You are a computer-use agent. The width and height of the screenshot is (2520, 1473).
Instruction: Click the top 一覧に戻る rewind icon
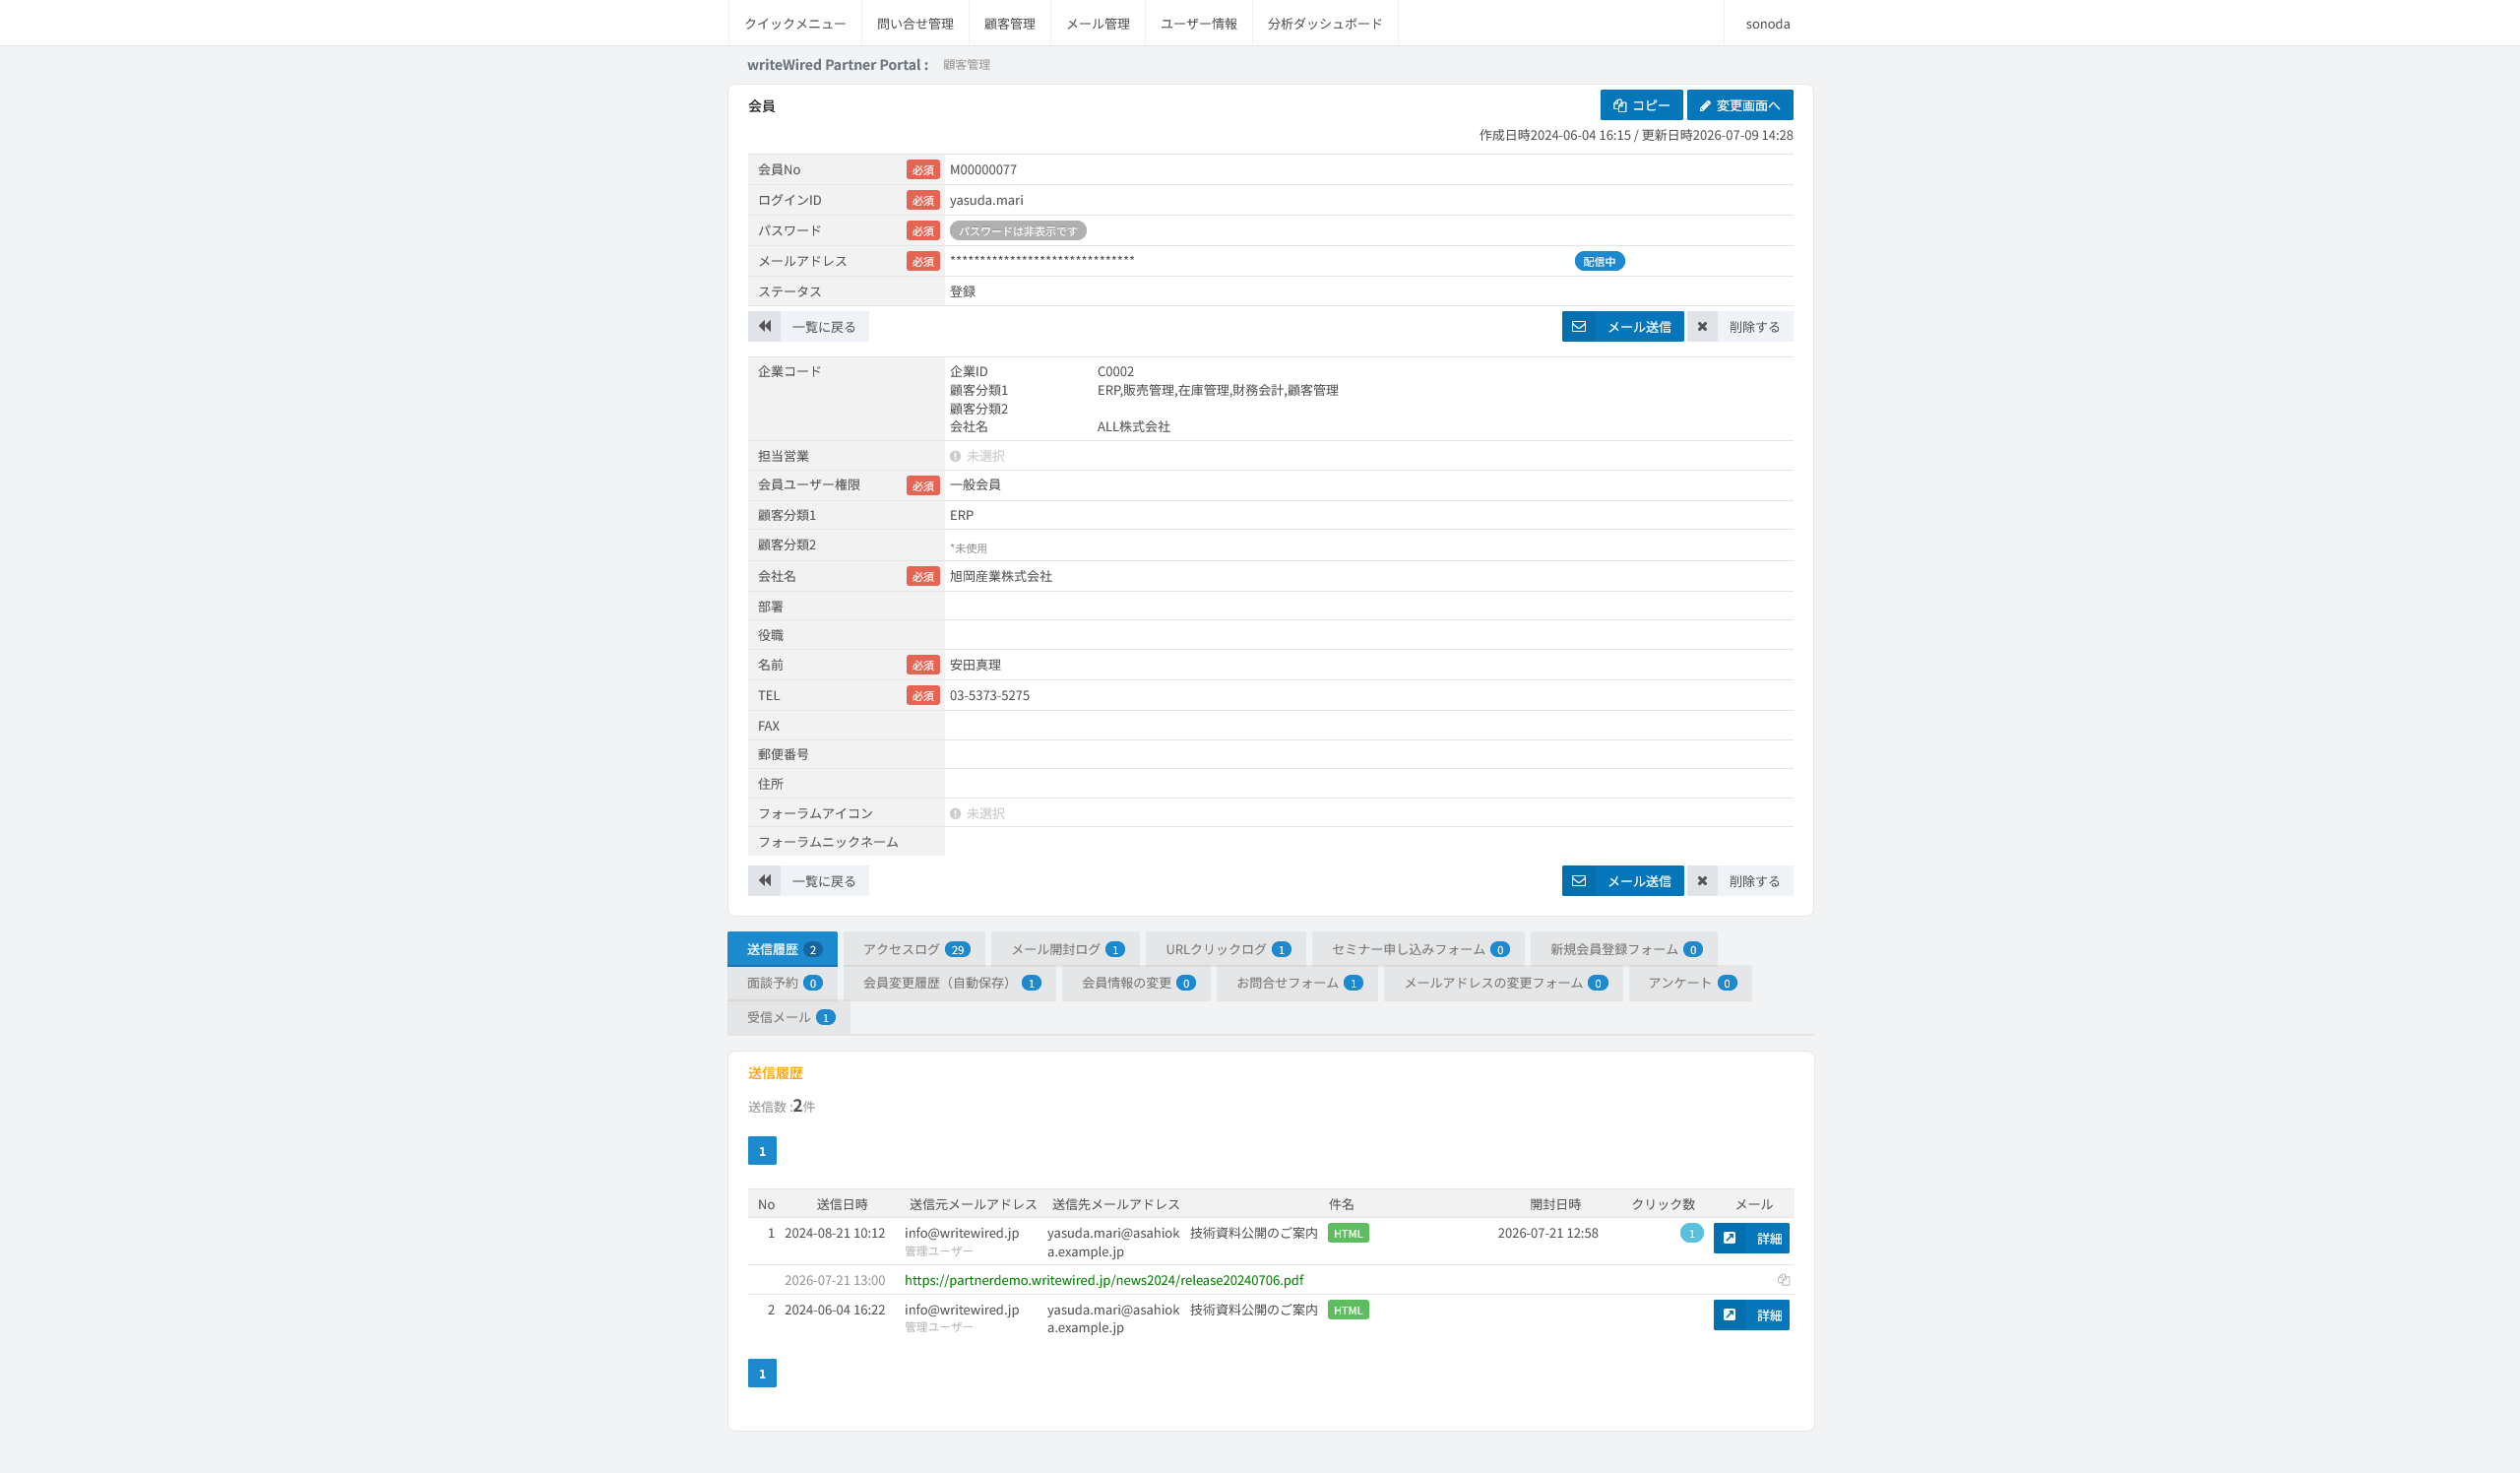[x=764, y=326]
